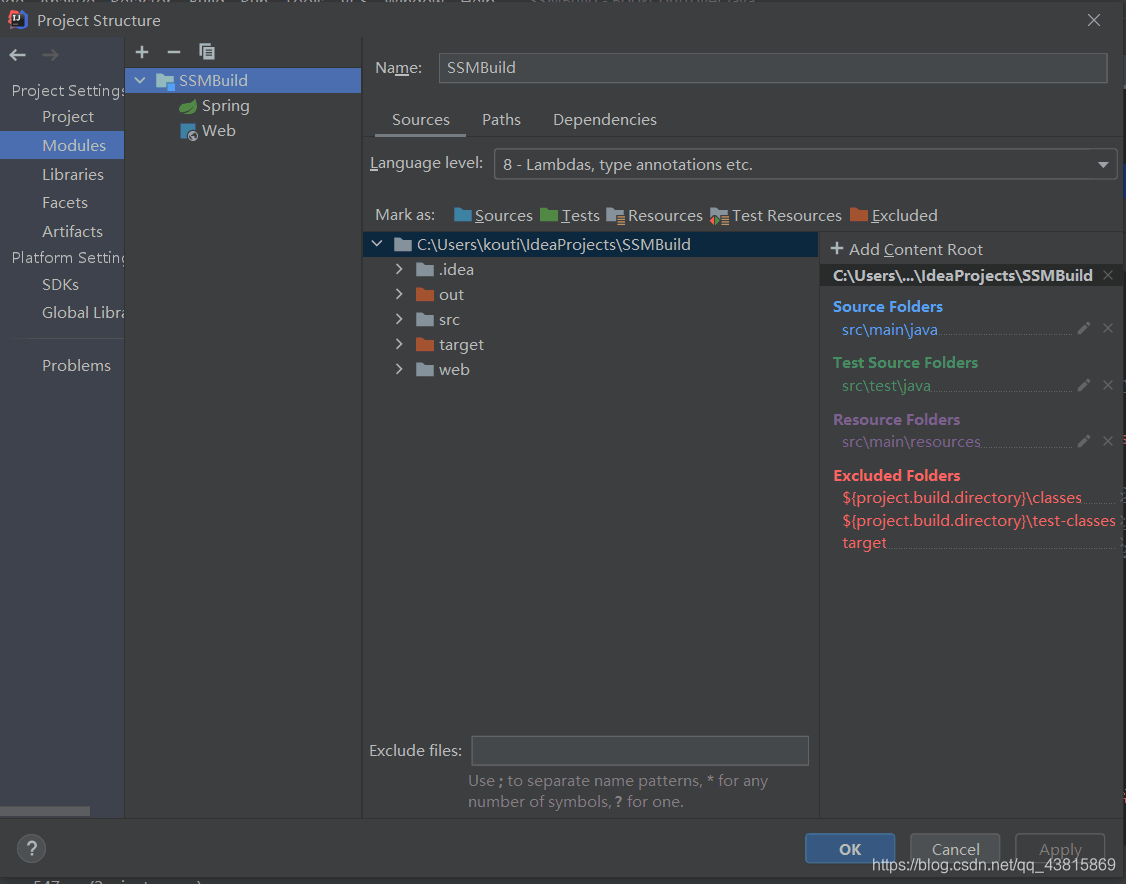The width and height of the screenshot is (1126, 884).
Task: Edit src\test\java folder properties
Action: [1084, 385]
